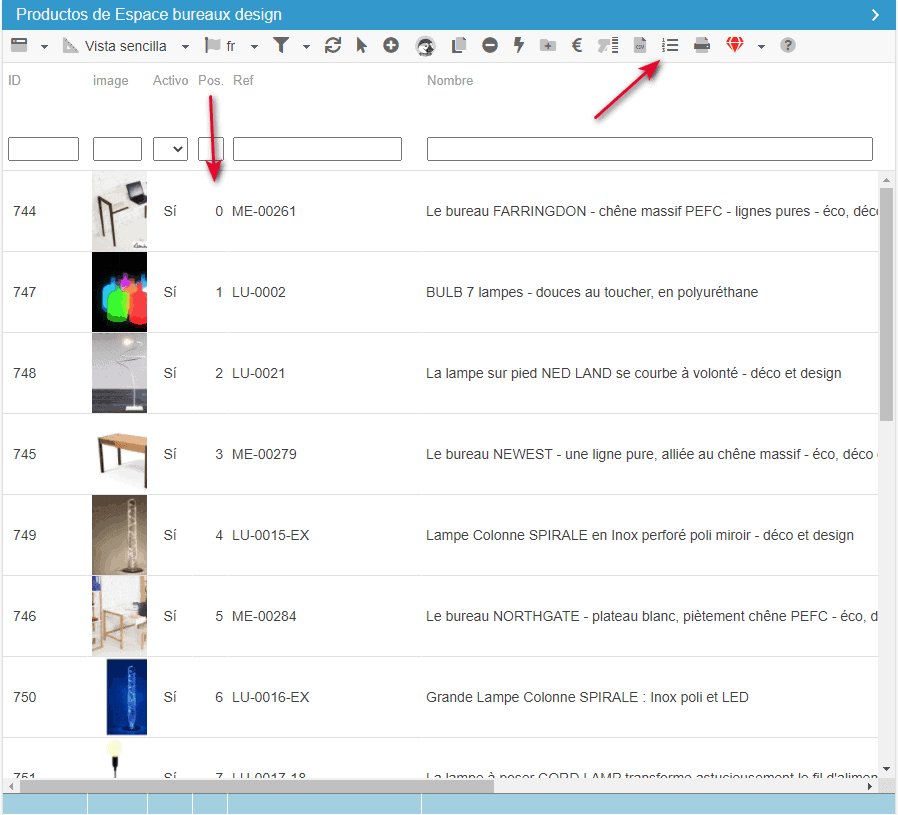The height and width of the screenshot is (815, 898).
Task: Click the Sí active cell for product 747
Action: (x=170, y=292)
